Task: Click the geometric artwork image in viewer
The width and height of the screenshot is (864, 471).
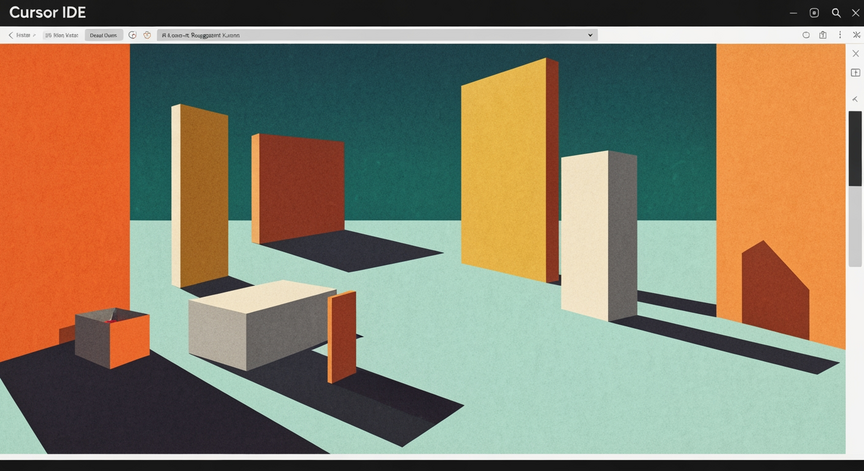Action: (423, 249)
